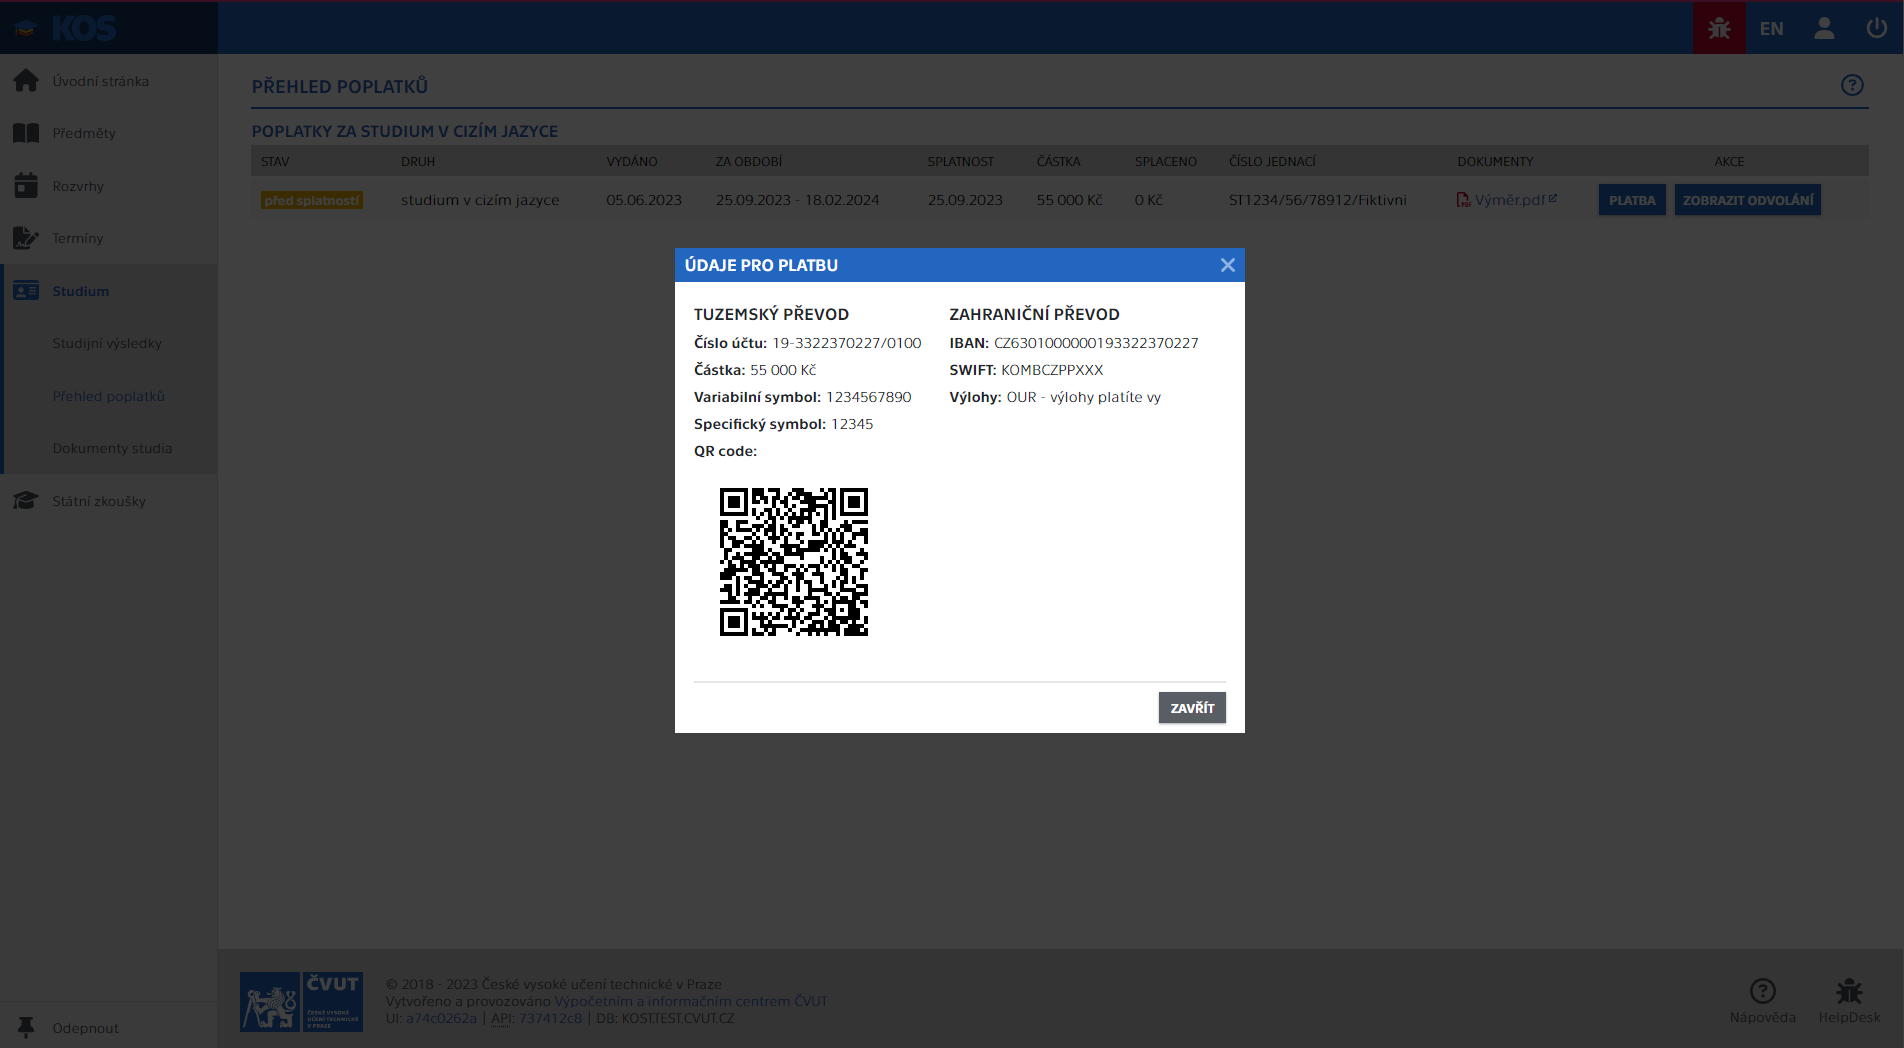The width and height of the screenshot is (1904, 1048).
Task: Open user profile icon
Action: tap(1824, 28)
